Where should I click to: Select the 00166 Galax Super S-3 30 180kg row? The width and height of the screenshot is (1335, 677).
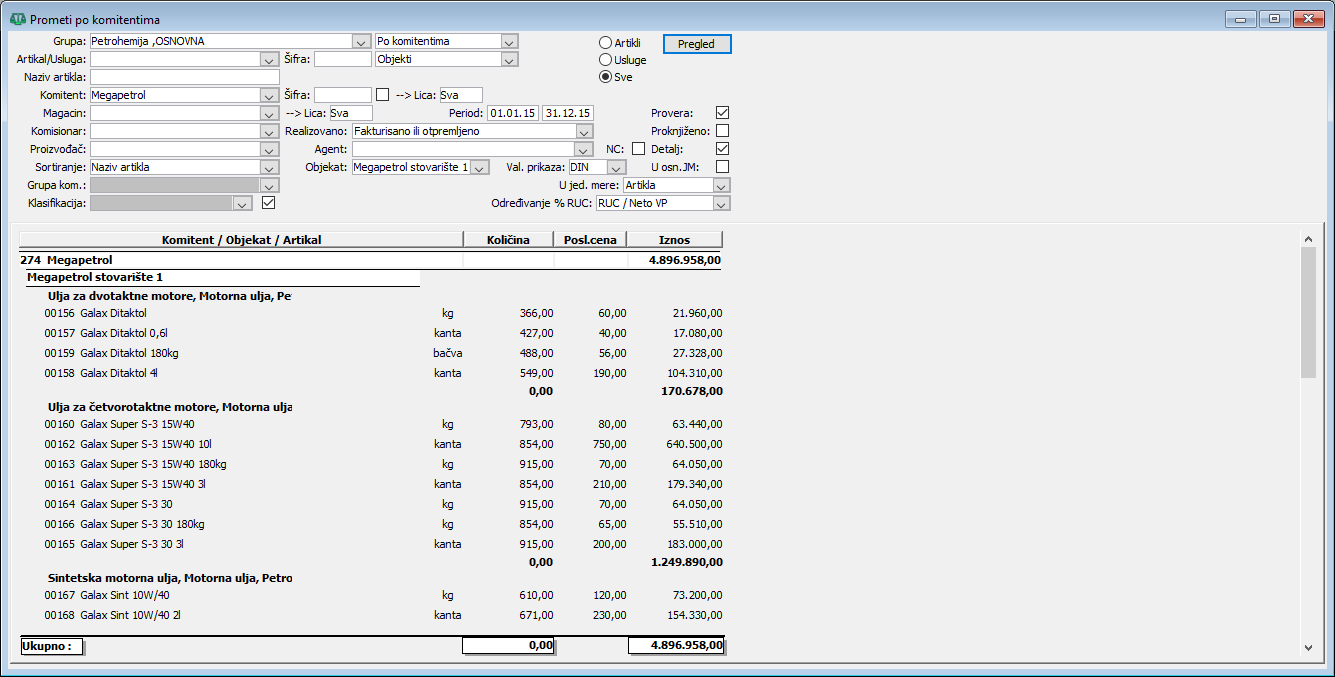(383, 524)
